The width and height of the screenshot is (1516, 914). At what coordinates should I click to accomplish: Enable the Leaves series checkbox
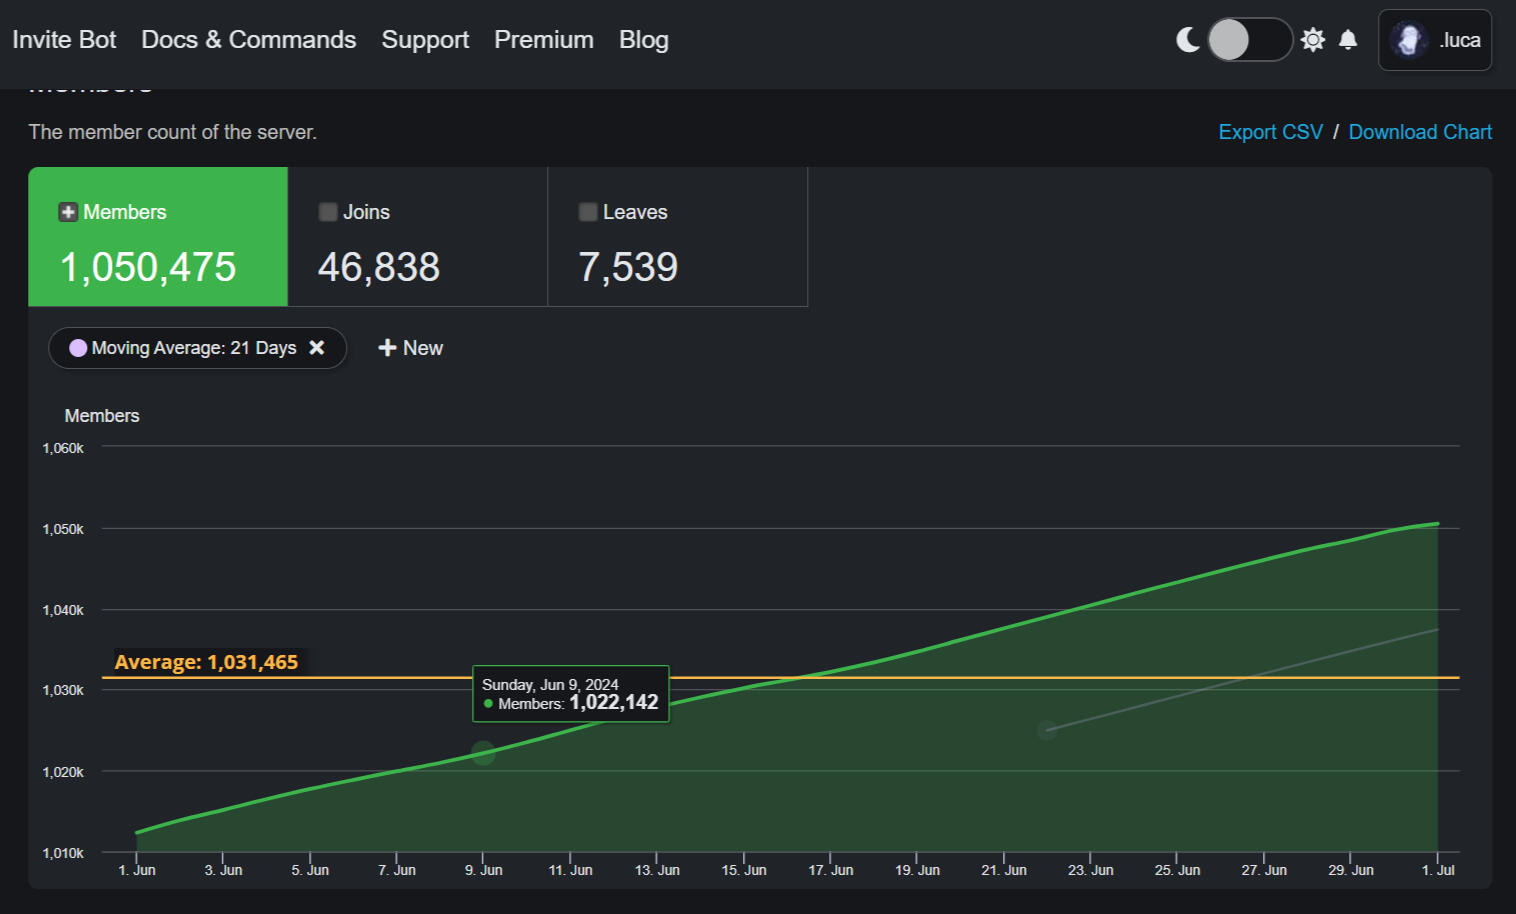[588, 212]
